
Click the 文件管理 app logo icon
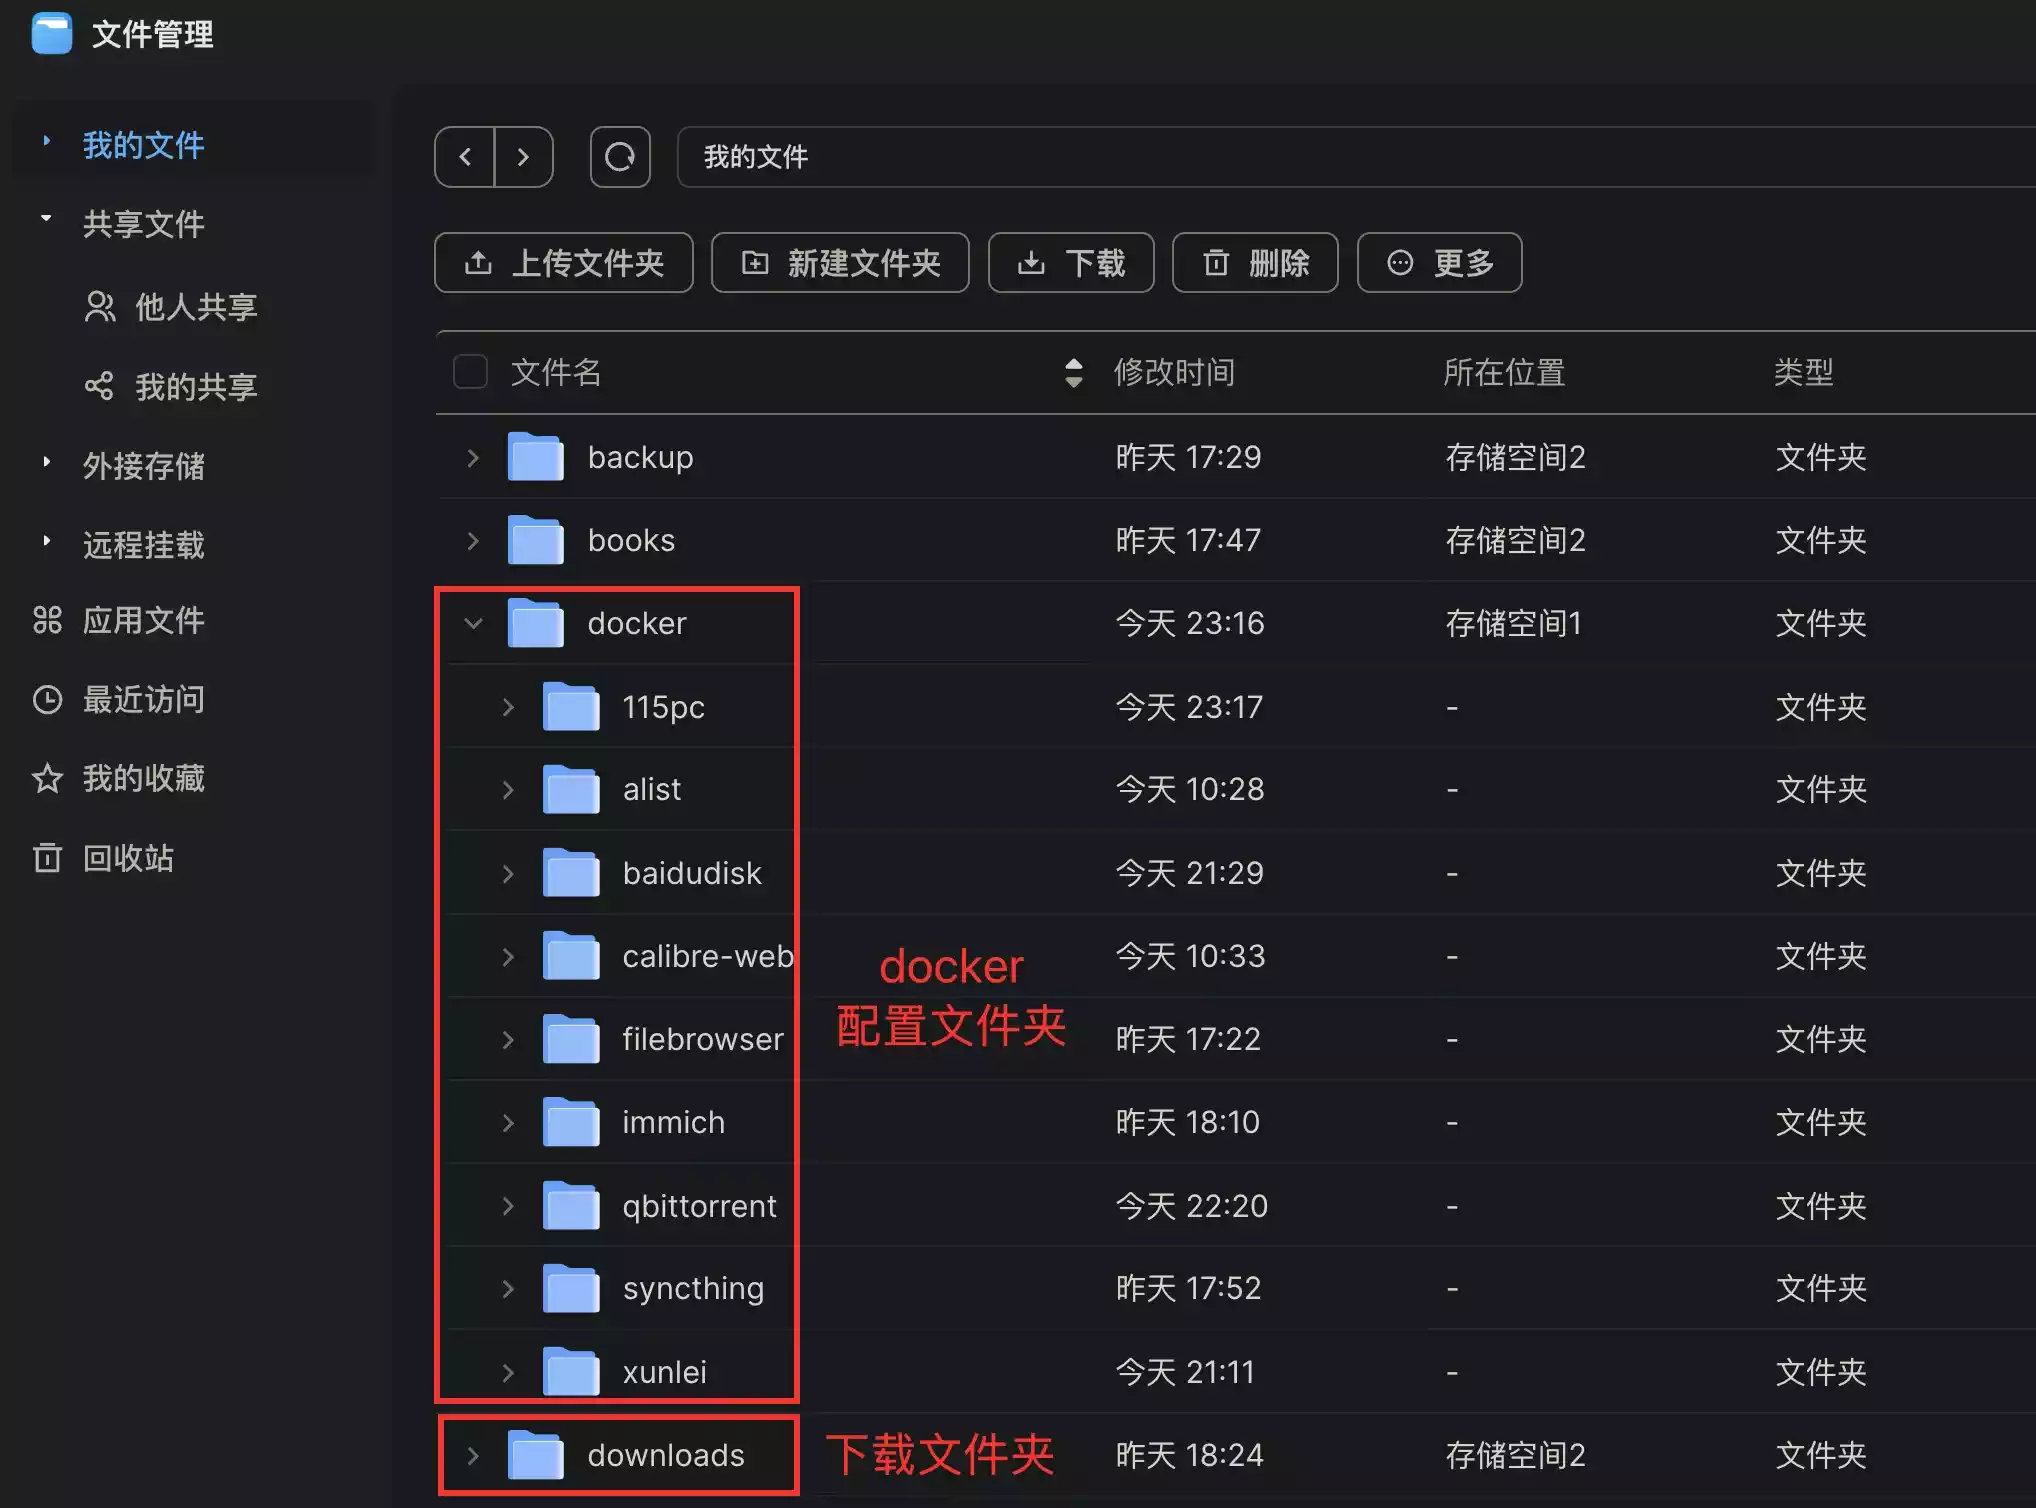point(52,33)
